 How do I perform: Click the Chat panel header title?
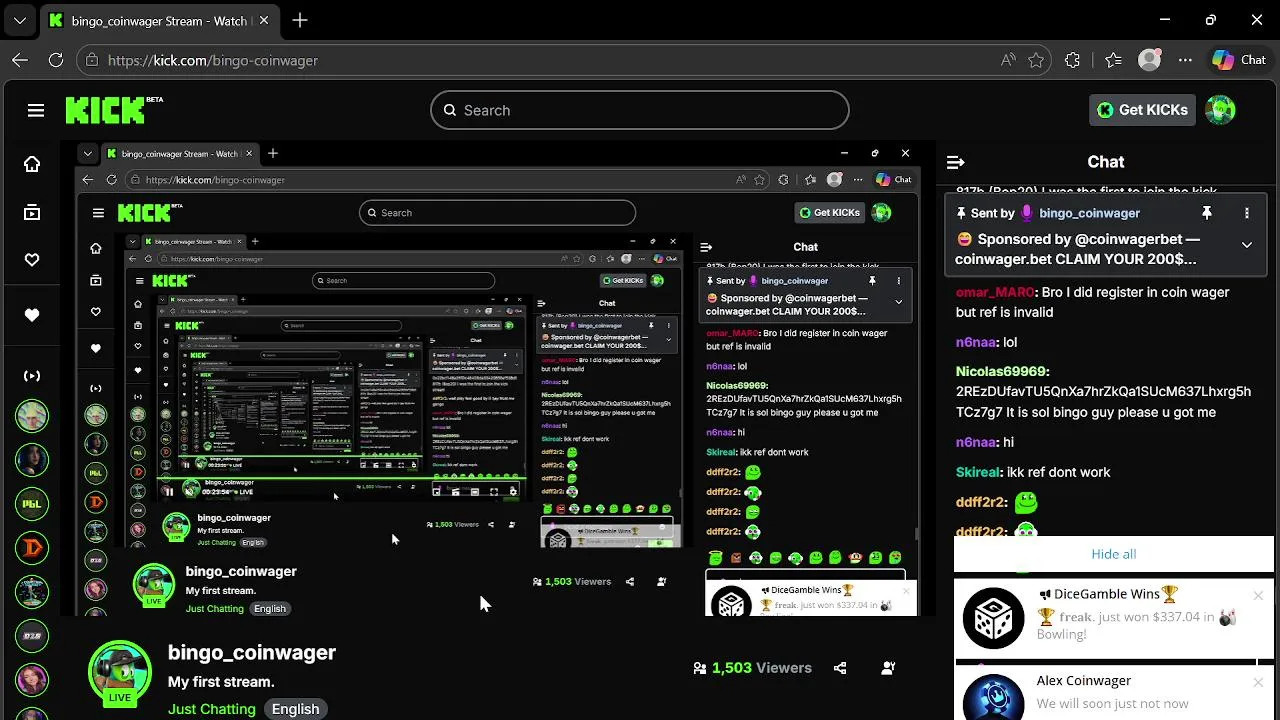click(x=1105, y=162)
